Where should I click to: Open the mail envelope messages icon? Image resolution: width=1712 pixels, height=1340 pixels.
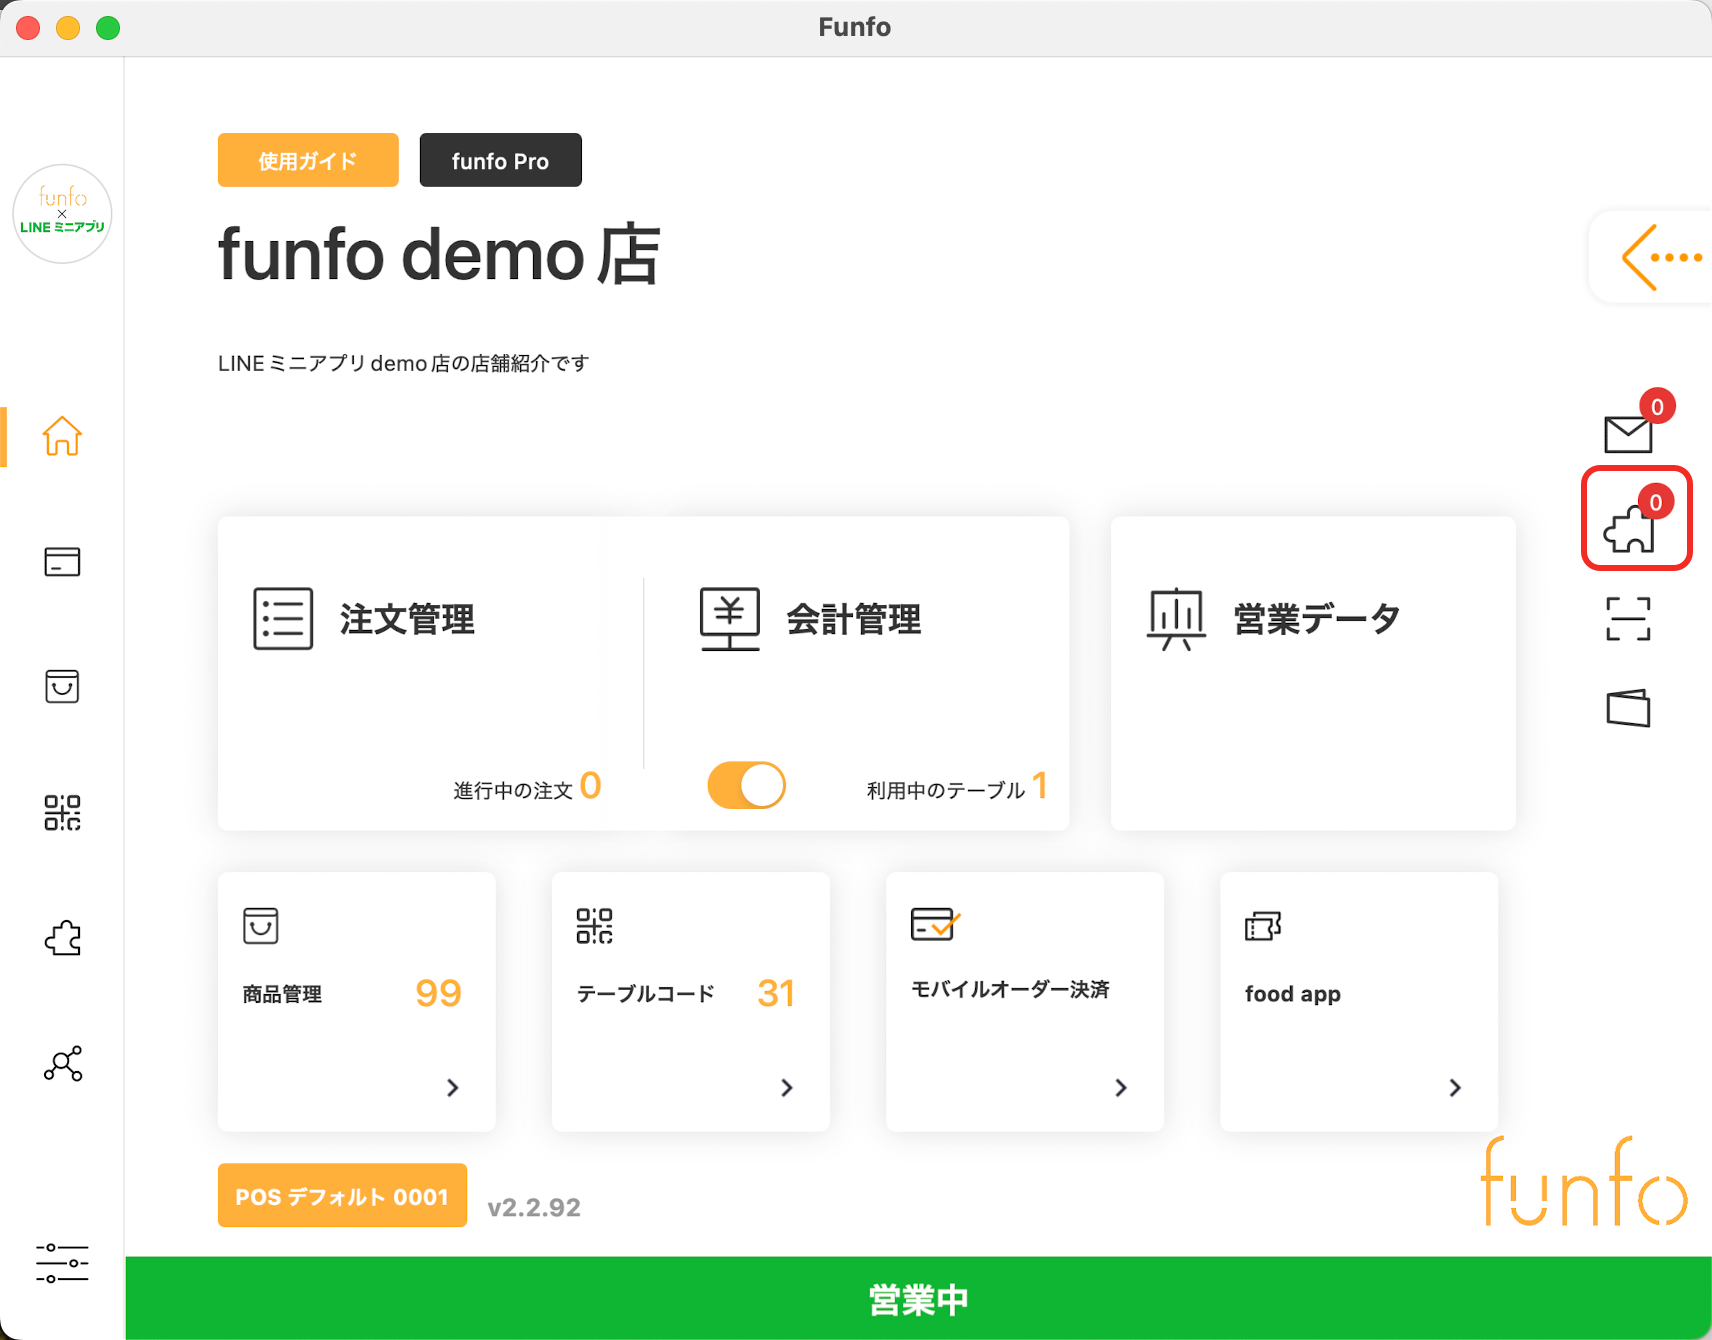coord(1628,434)
